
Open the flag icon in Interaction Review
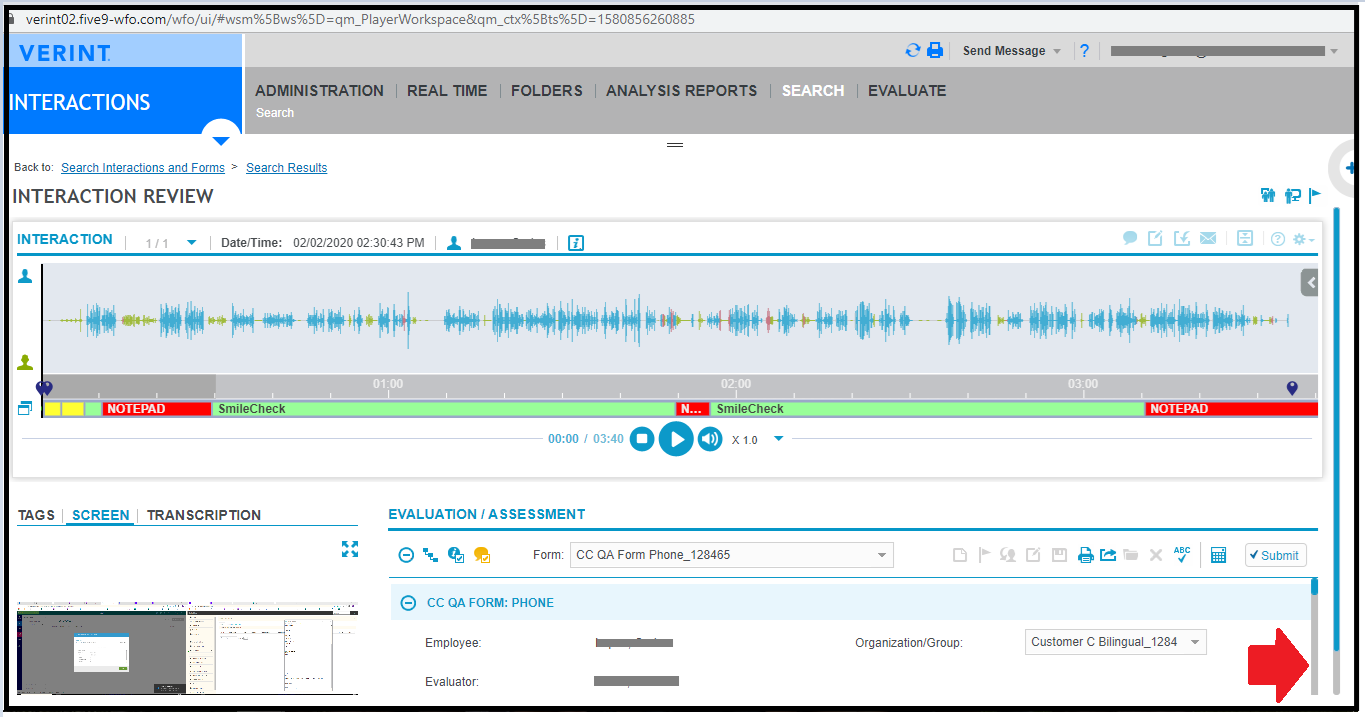1315,196
